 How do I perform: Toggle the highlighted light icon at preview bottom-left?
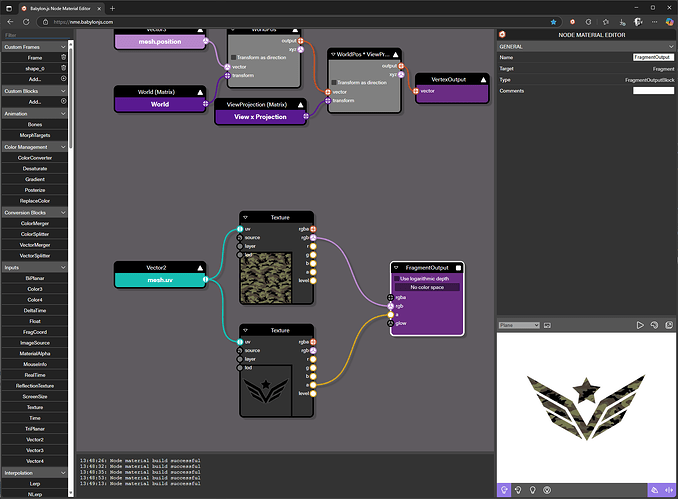click(x=504, y=490)
